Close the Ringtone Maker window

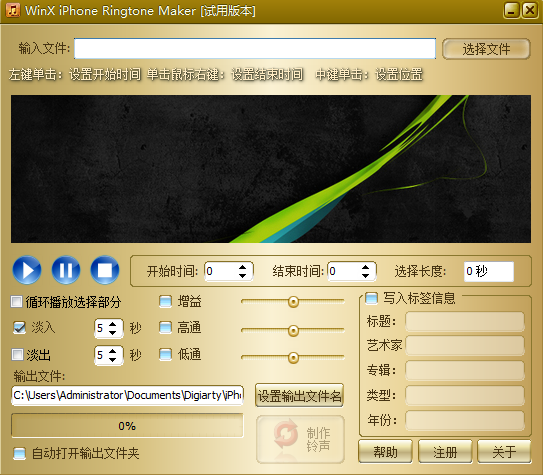click(x=530, y=10)
